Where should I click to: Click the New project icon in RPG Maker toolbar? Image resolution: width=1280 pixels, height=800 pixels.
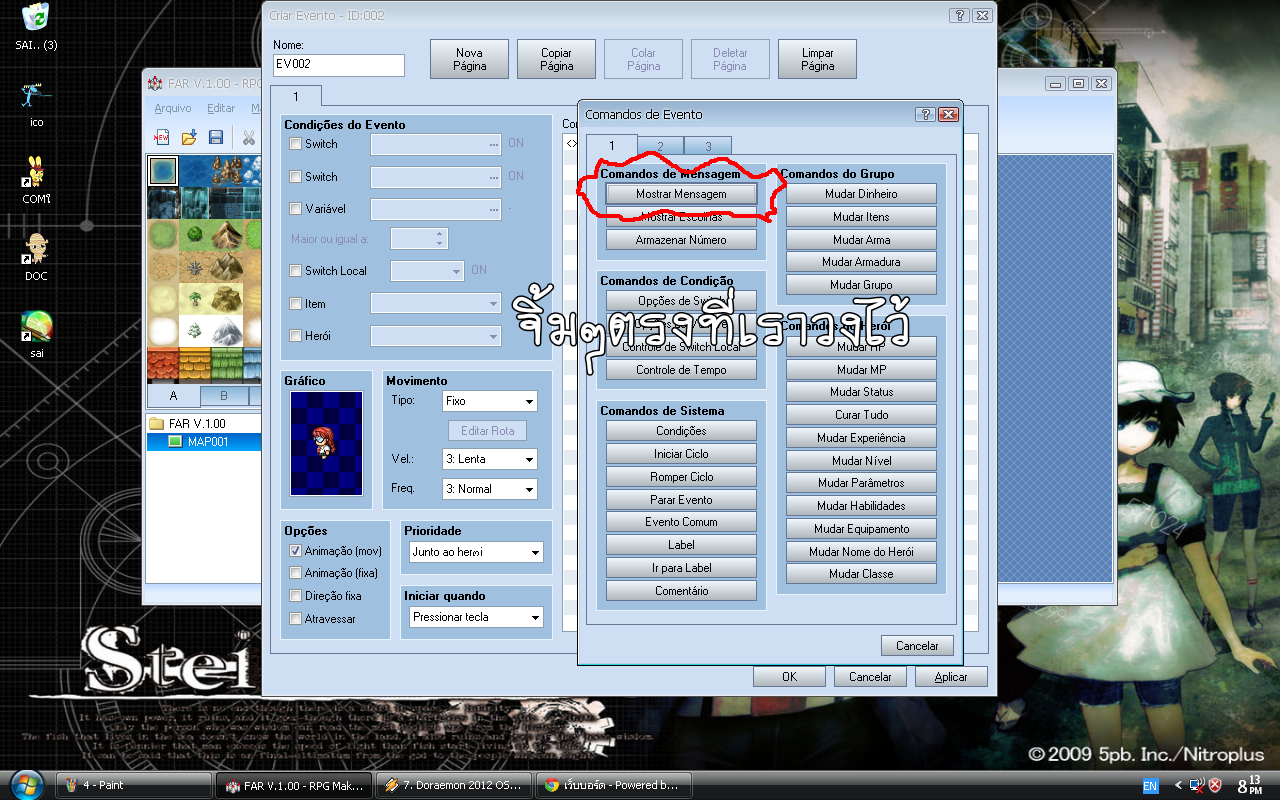coord(161,136)
